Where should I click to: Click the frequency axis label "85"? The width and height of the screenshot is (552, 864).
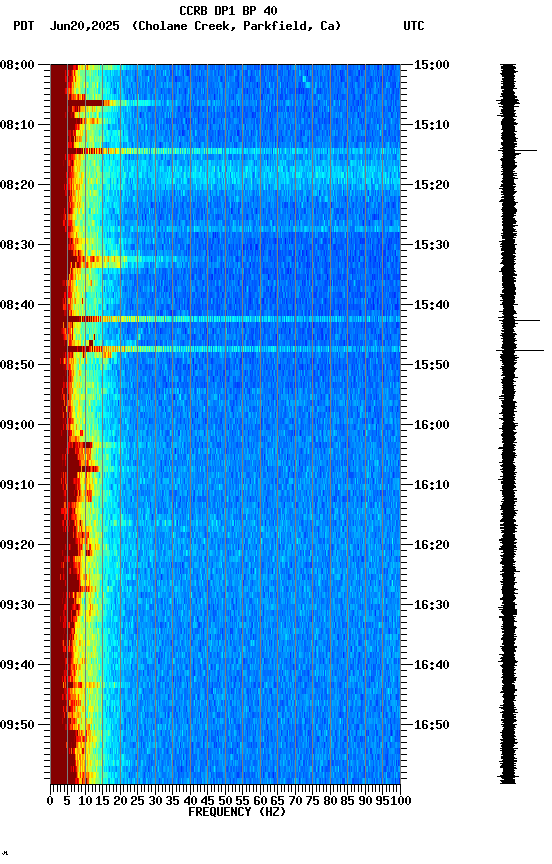click(x=348, y=801)
